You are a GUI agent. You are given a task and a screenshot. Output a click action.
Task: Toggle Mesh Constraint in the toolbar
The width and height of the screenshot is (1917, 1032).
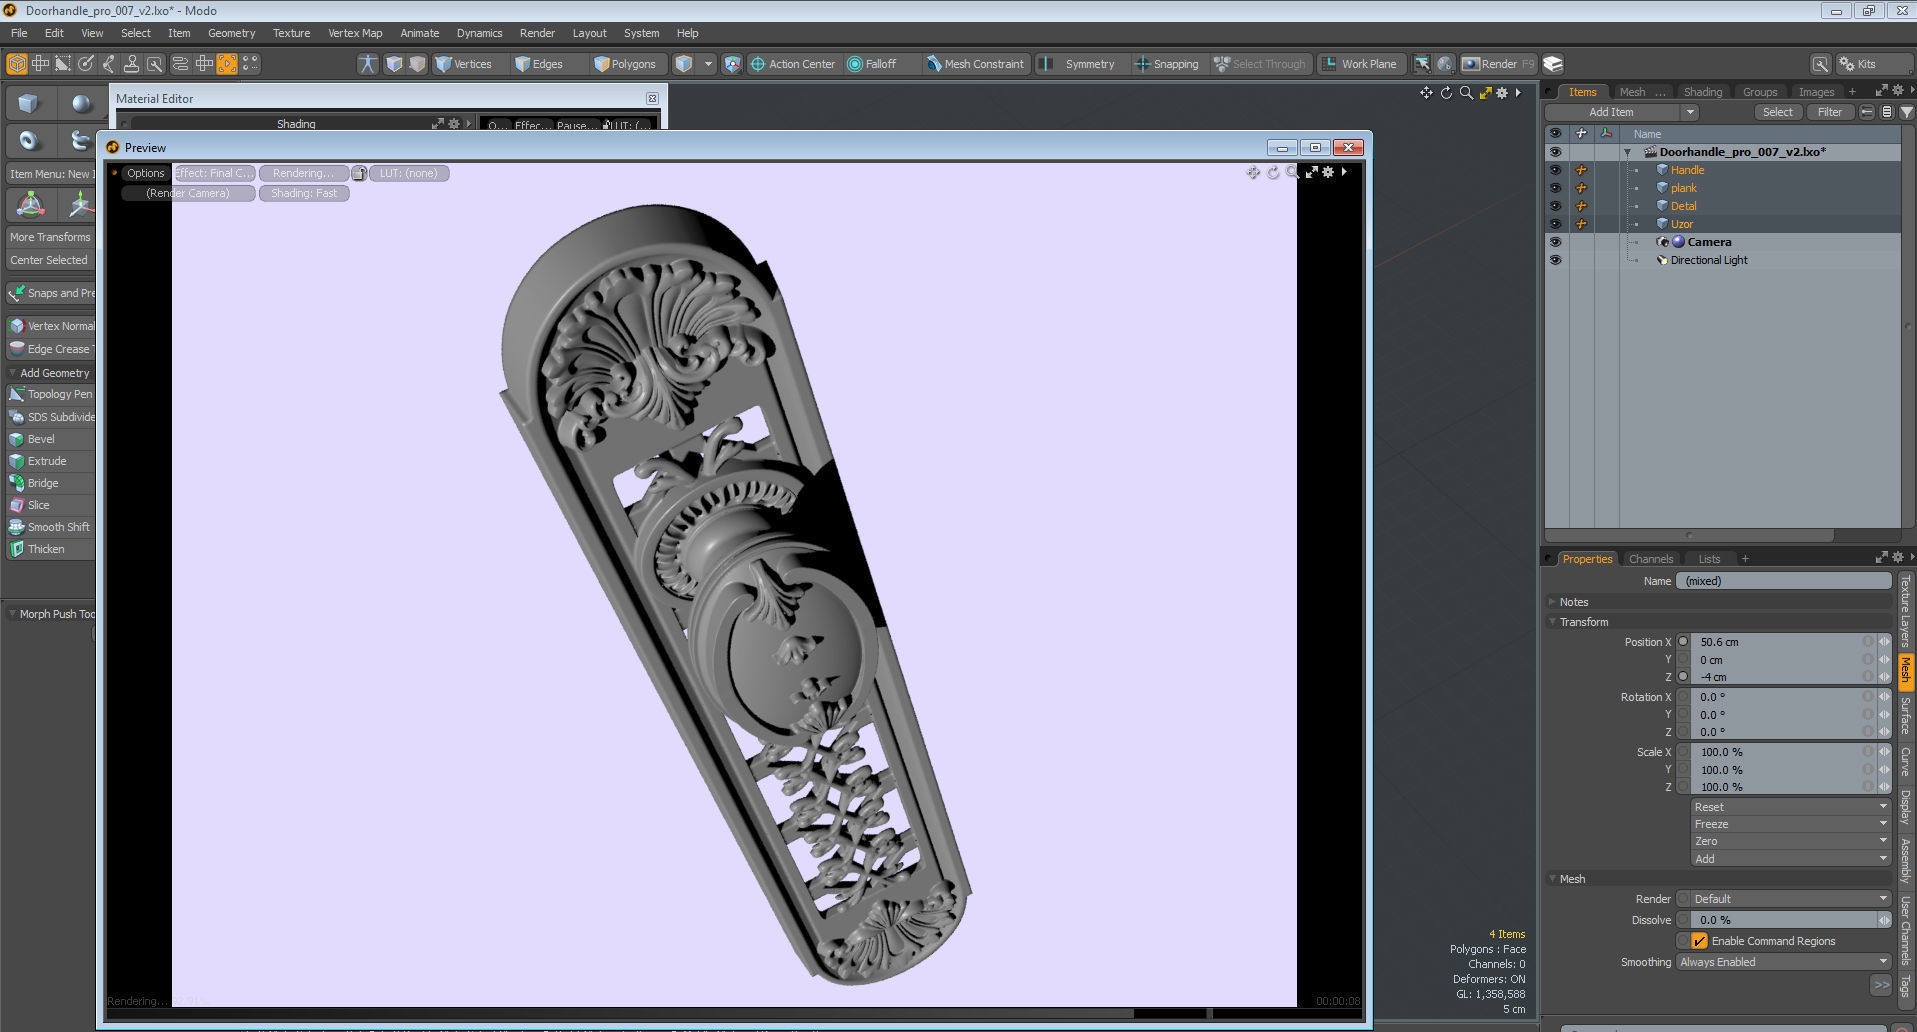coord(974,64)
